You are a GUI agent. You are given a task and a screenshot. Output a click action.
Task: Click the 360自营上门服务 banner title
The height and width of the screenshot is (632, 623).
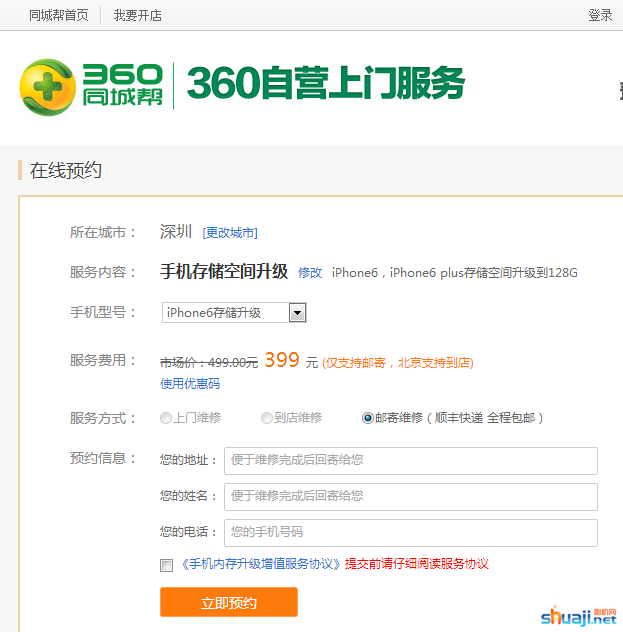(326, 83)
